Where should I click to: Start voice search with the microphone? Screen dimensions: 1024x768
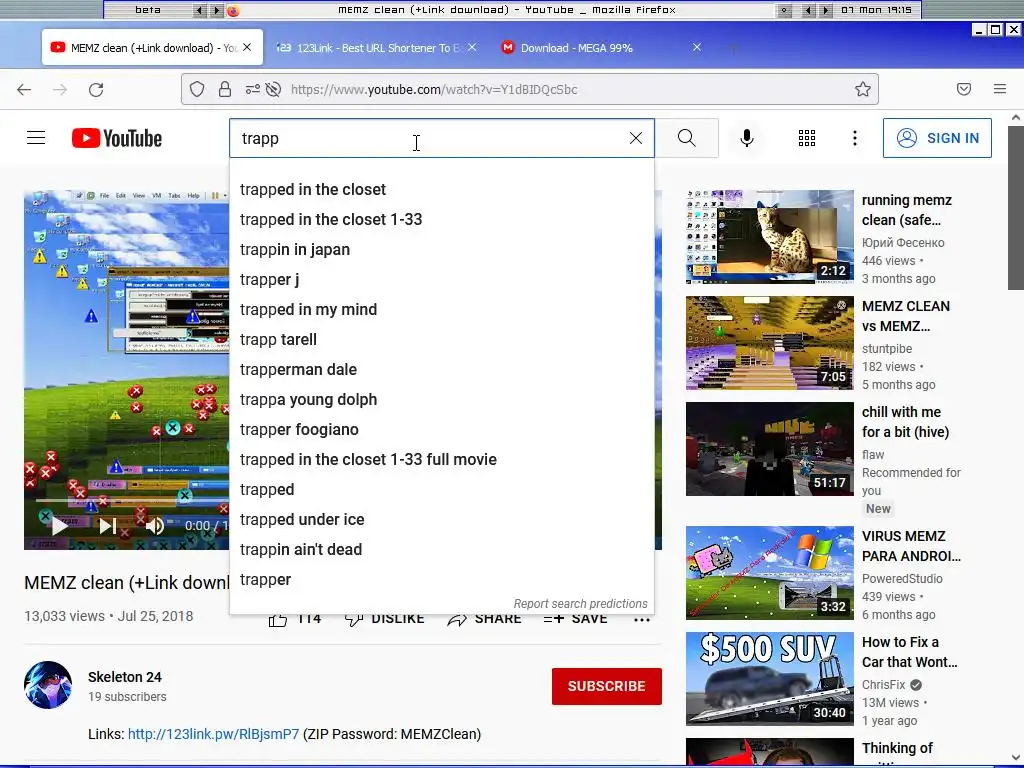click(747, 138)
